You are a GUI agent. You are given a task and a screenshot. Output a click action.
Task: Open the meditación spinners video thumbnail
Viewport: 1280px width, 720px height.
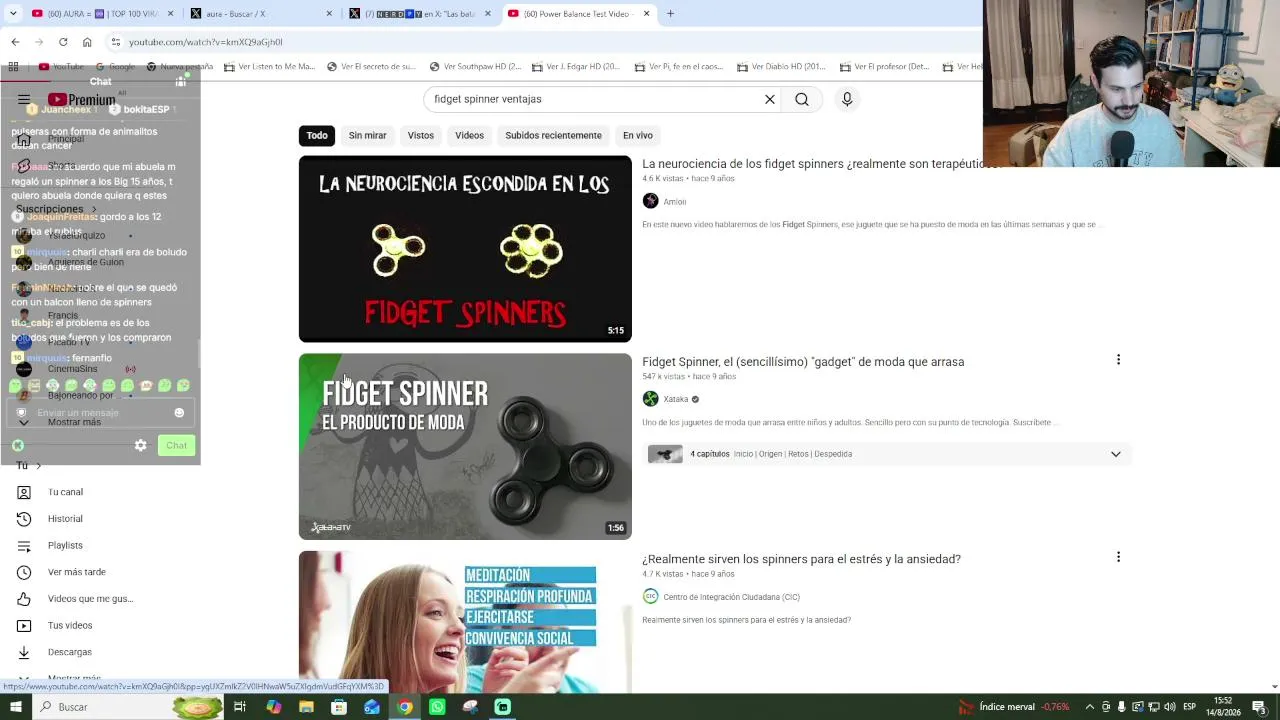click(465, 622)
